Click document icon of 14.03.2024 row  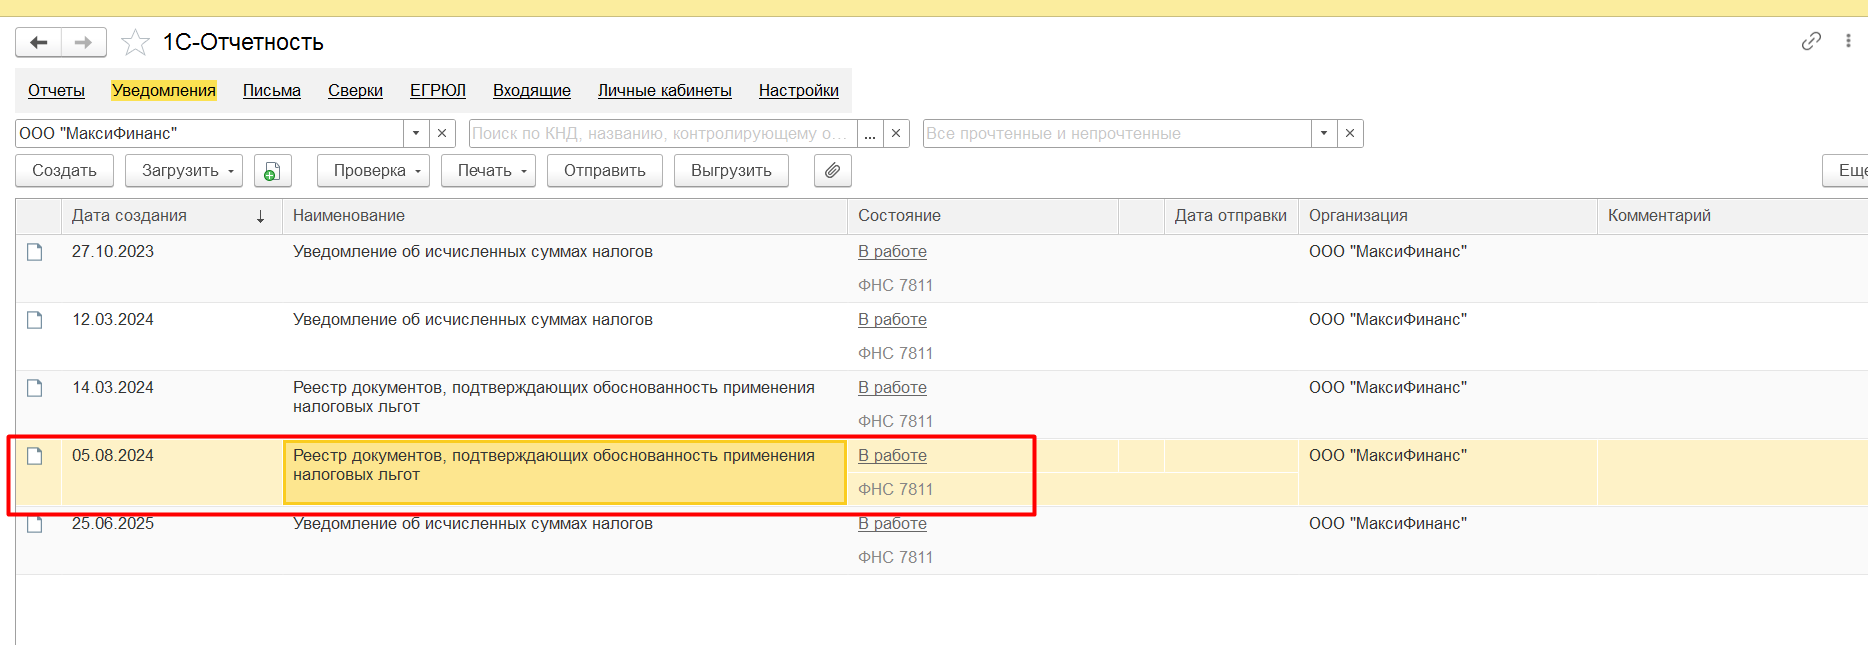[x=35, y=388]
